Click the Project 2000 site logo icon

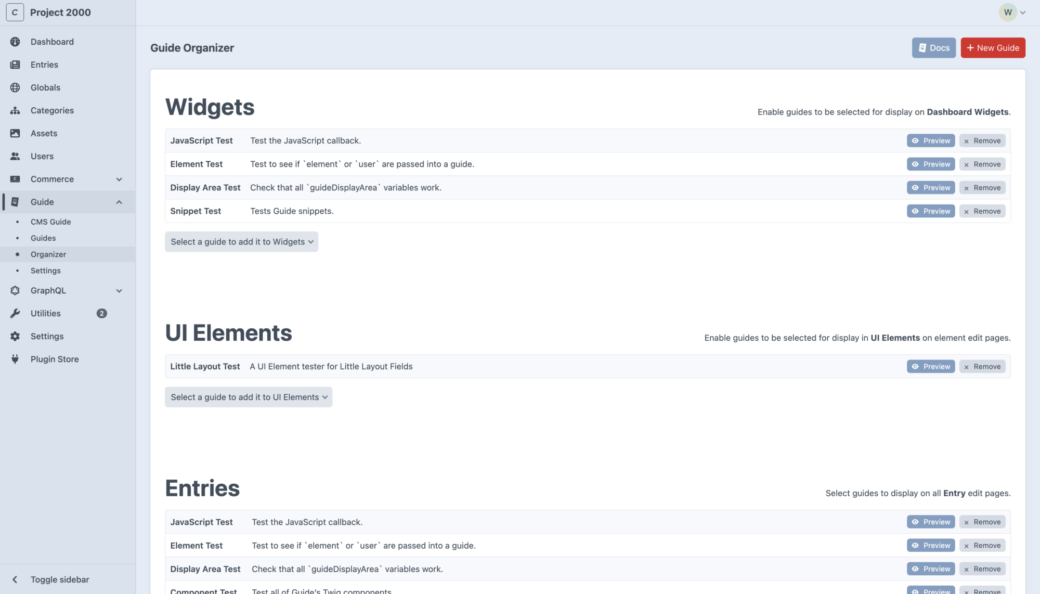tap(15, 13)
